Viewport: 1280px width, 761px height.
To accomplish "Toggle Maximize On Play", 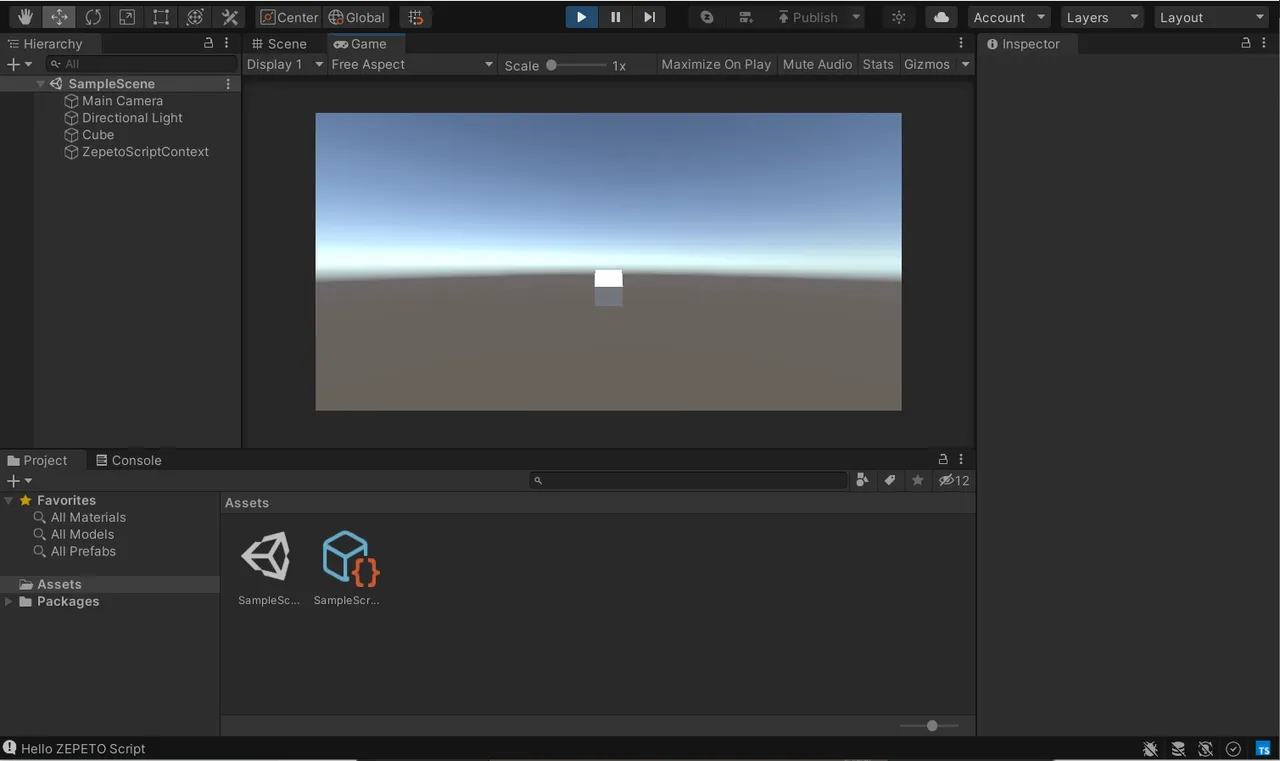I will [716, 64].
